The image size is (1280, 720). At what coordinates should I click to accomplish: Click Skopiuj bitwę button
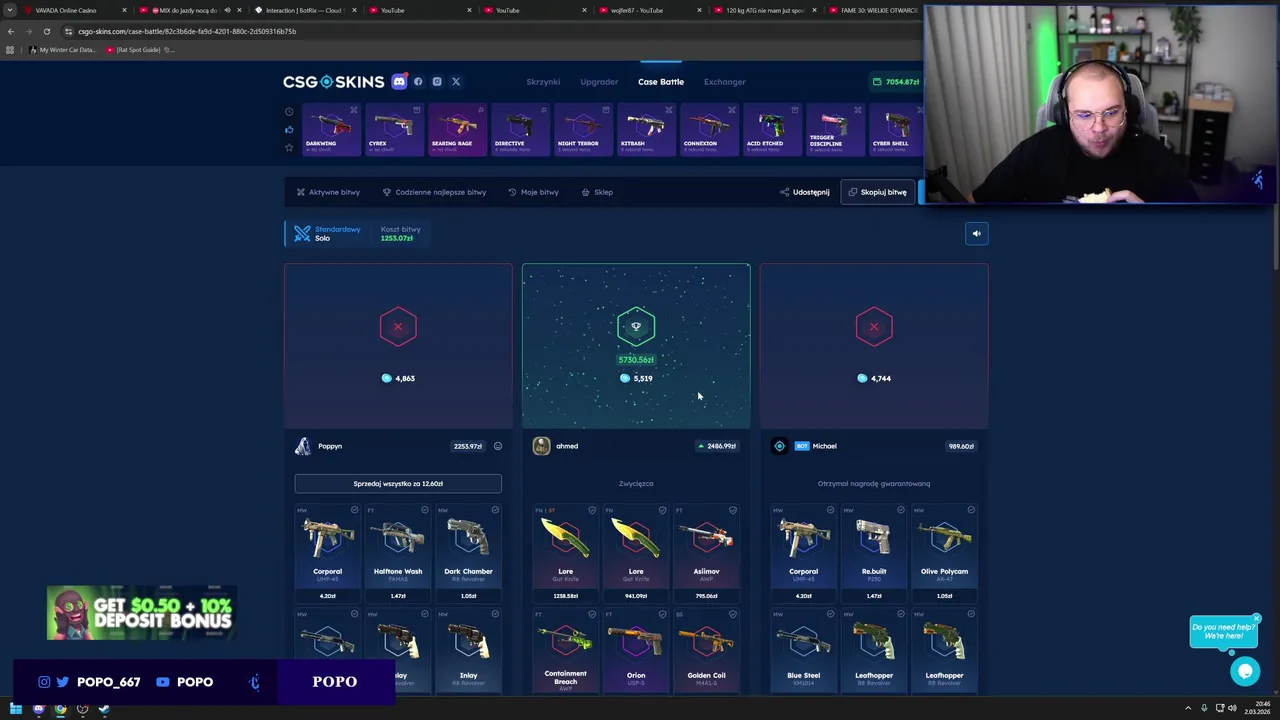pos(877,192)
